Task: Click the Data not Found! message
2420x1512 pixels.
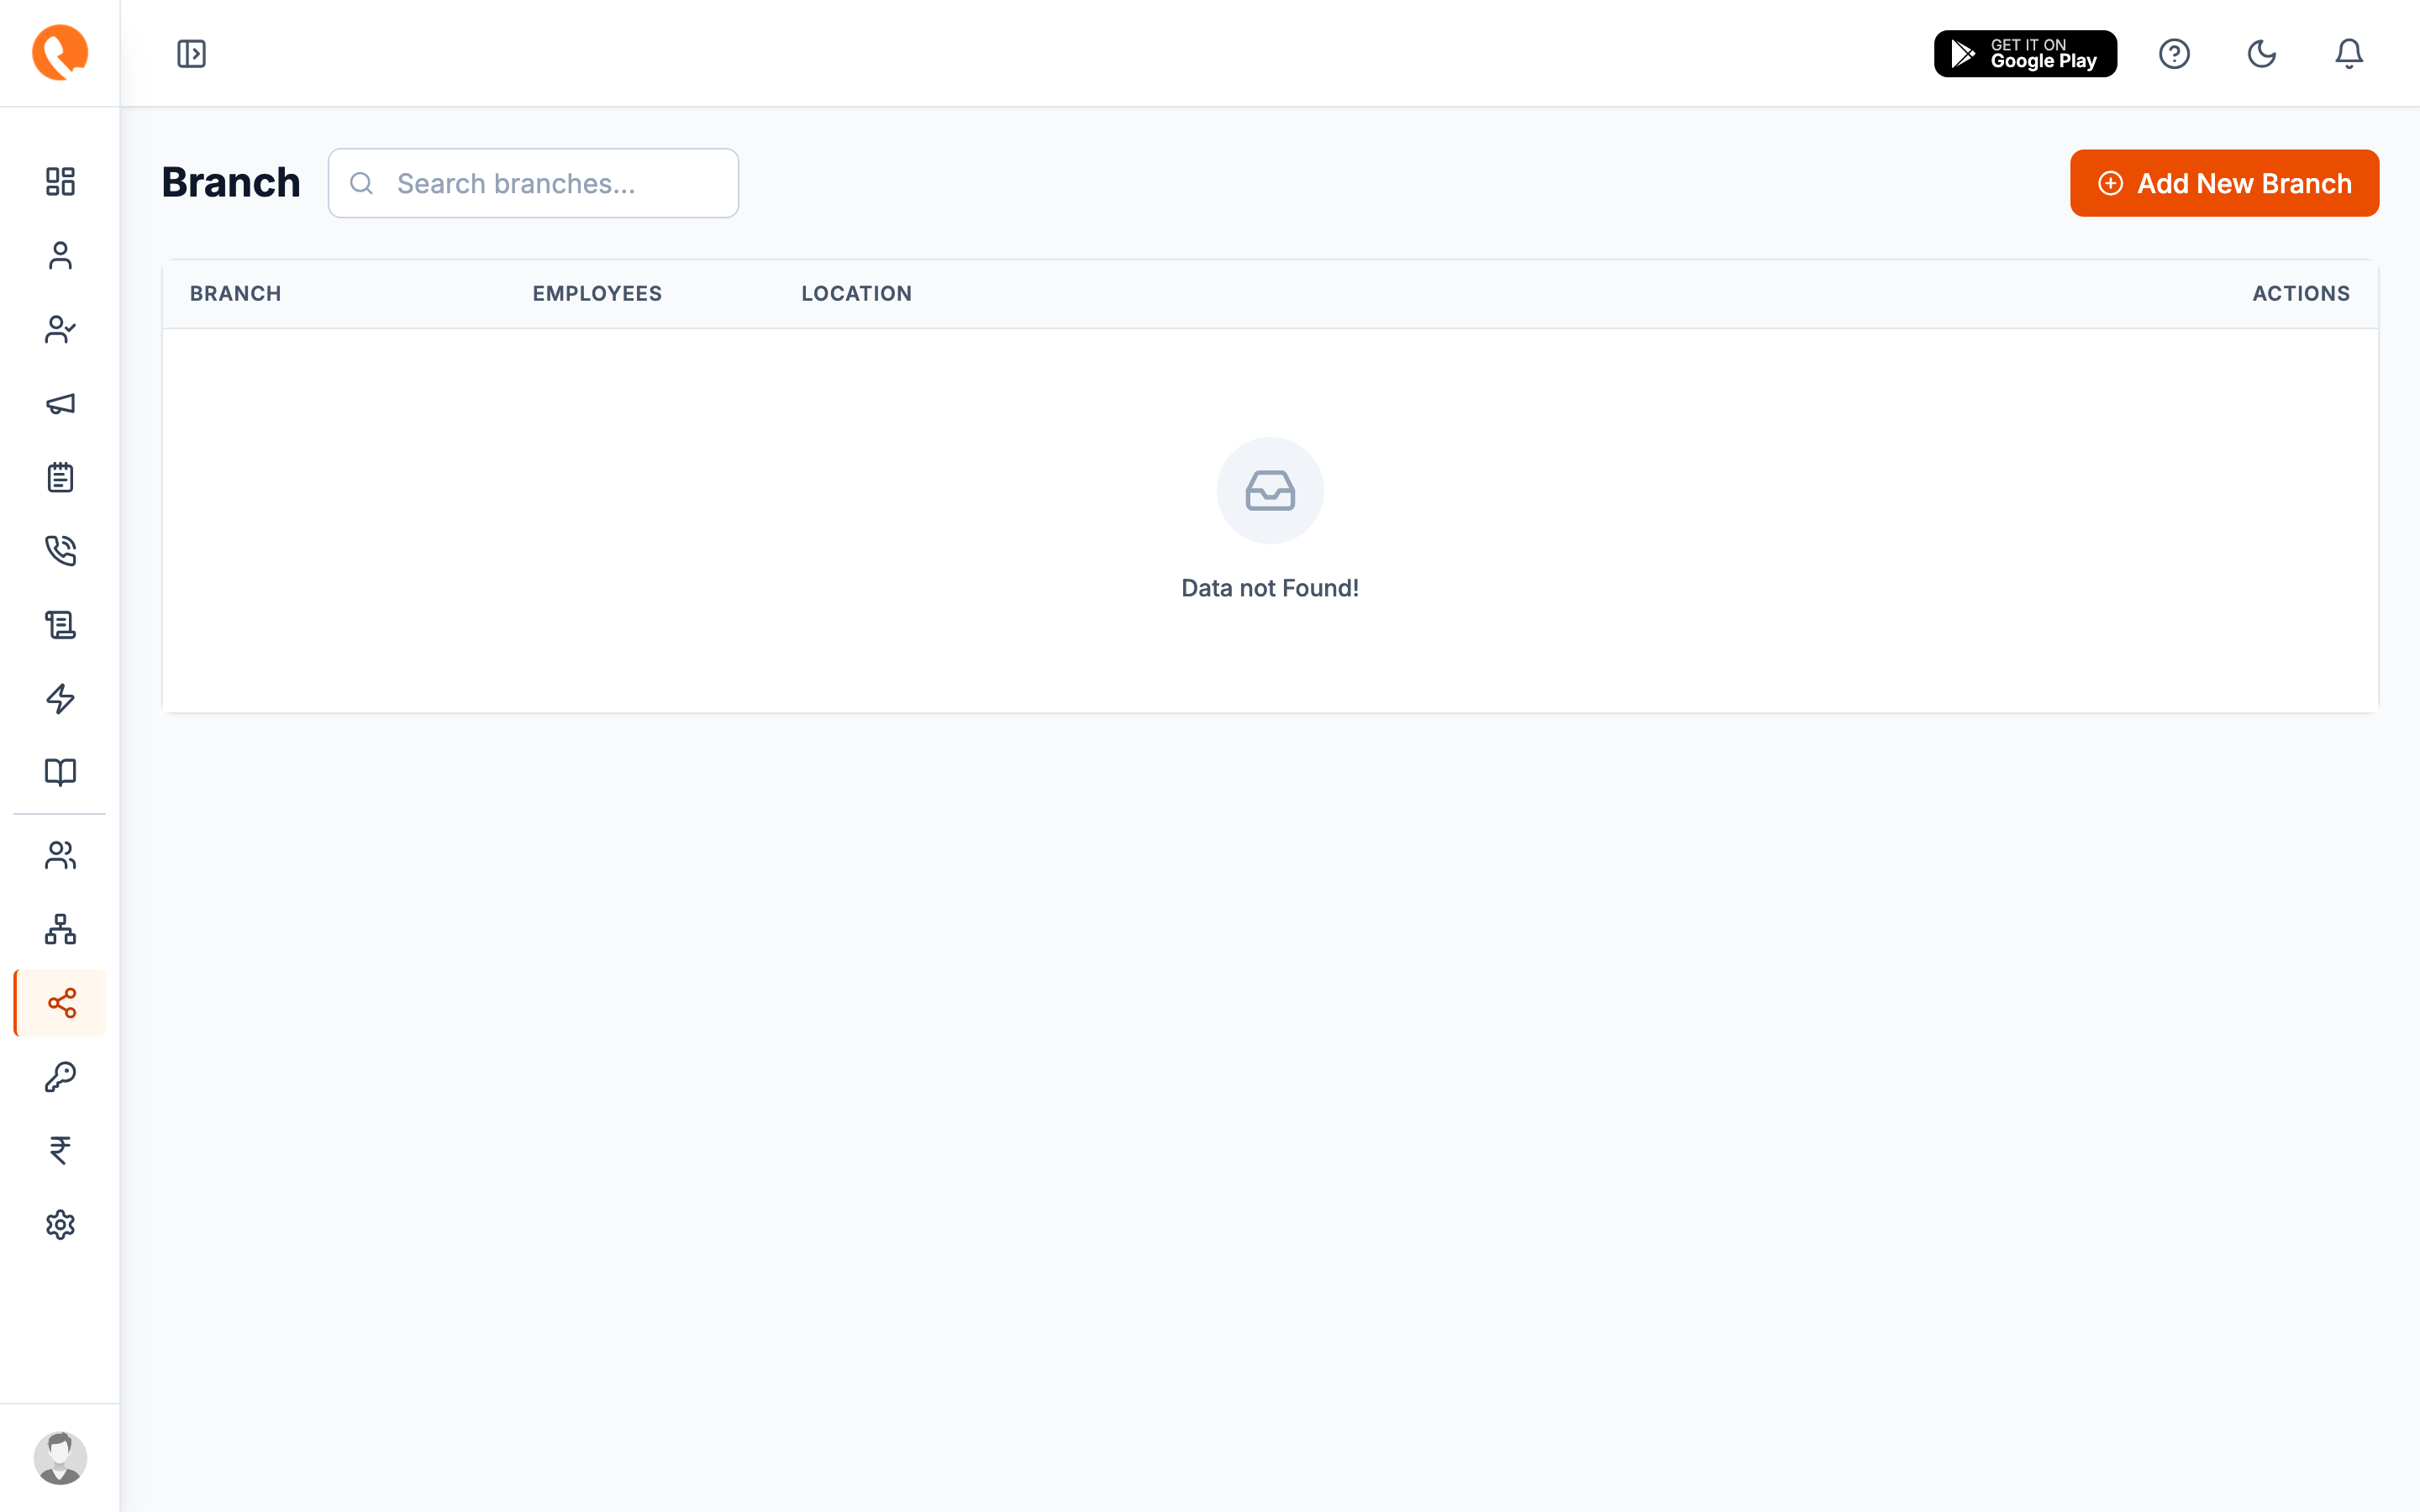Action: coord(1270,588)
